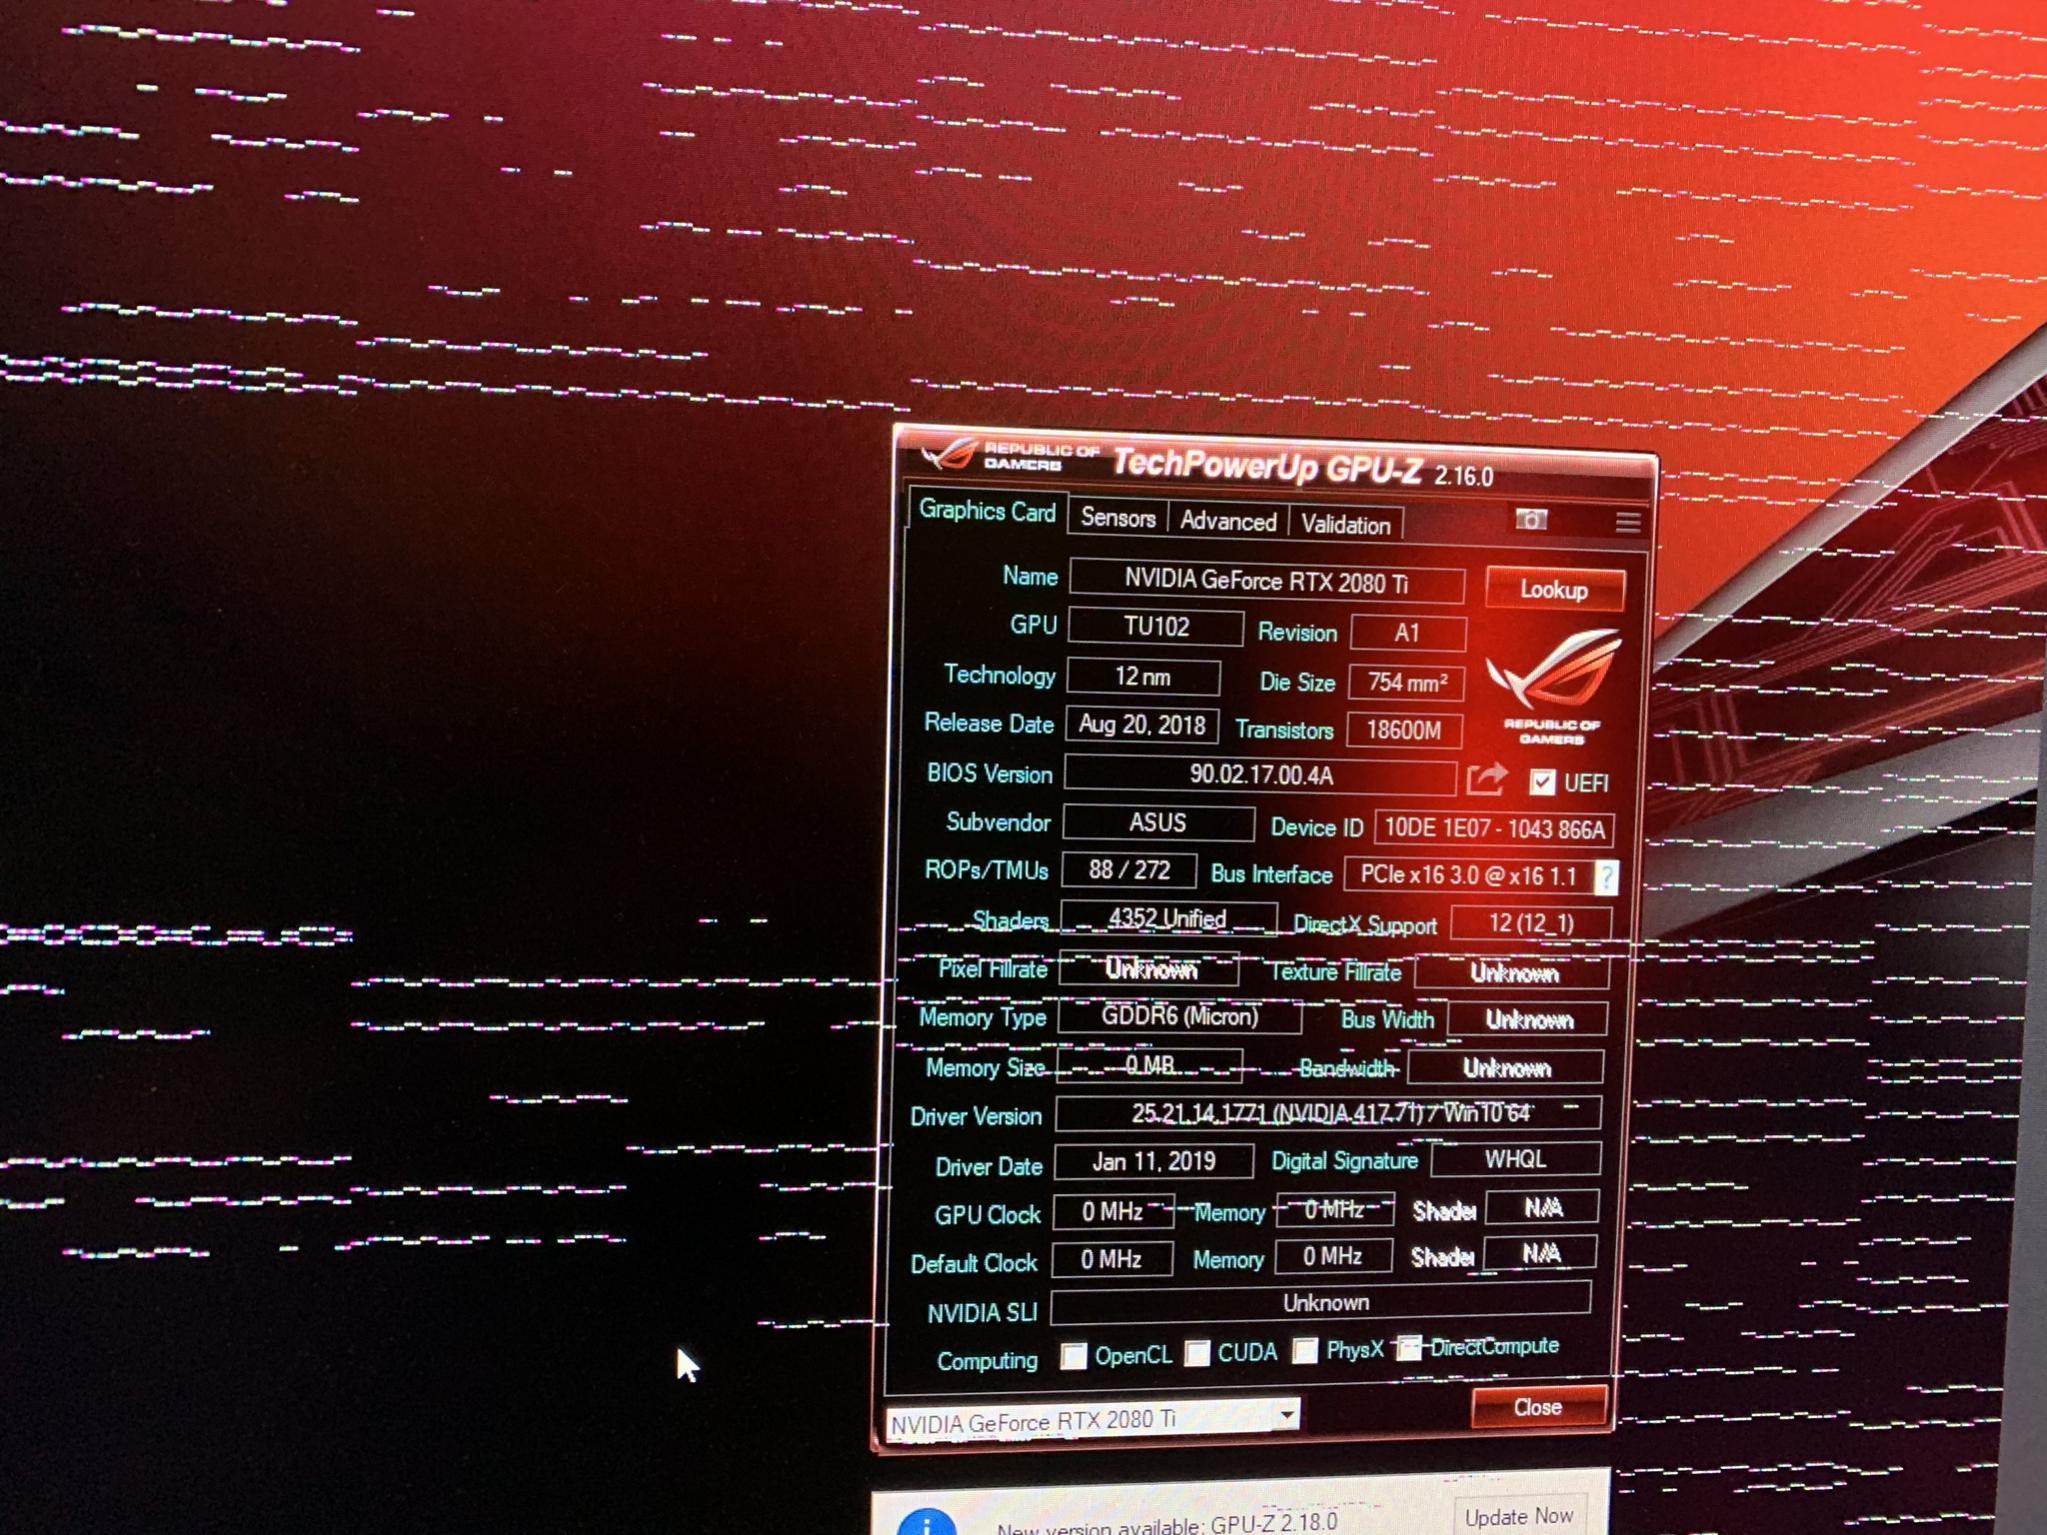Check the DirectCompute checkbox
The image size is (2047, 1535).
[1408, 1347]
